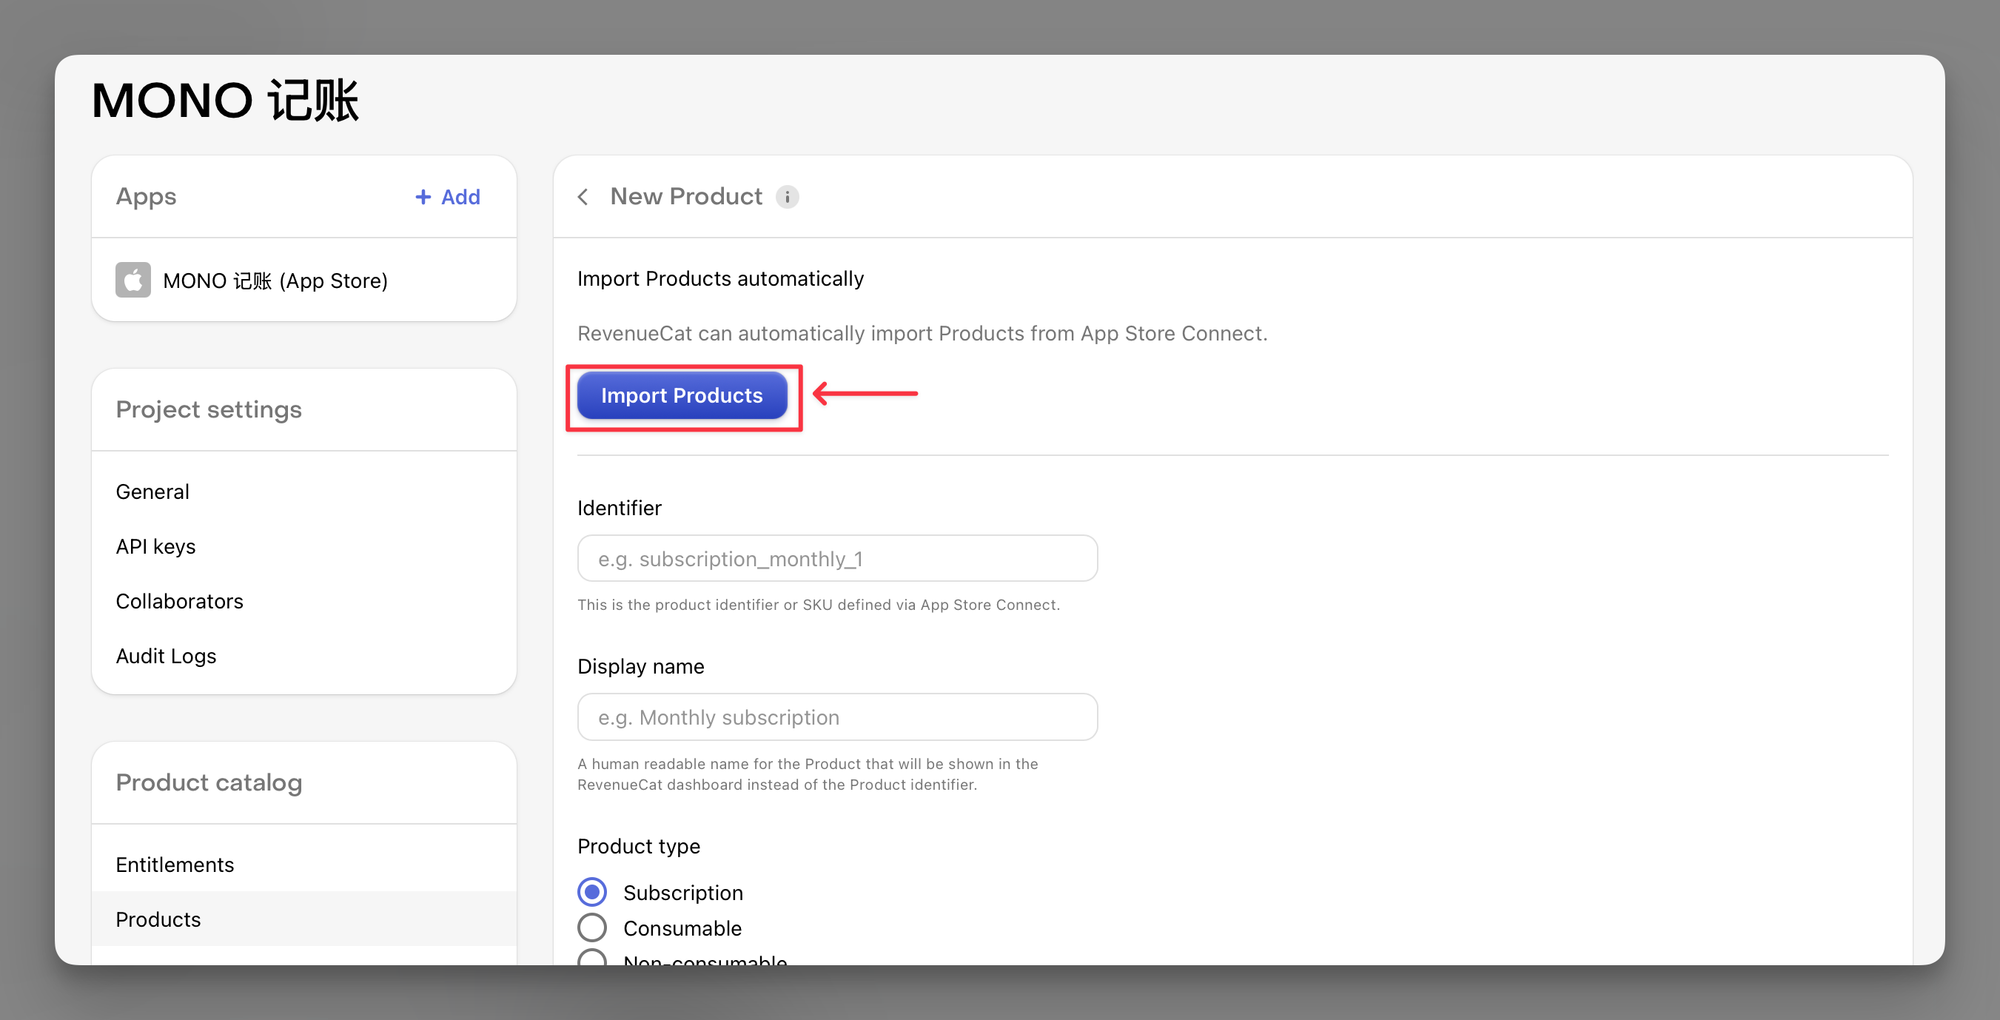Click the back chevron beside New Product
The height and width of the screenshot is (1020, 2000).
583,197
